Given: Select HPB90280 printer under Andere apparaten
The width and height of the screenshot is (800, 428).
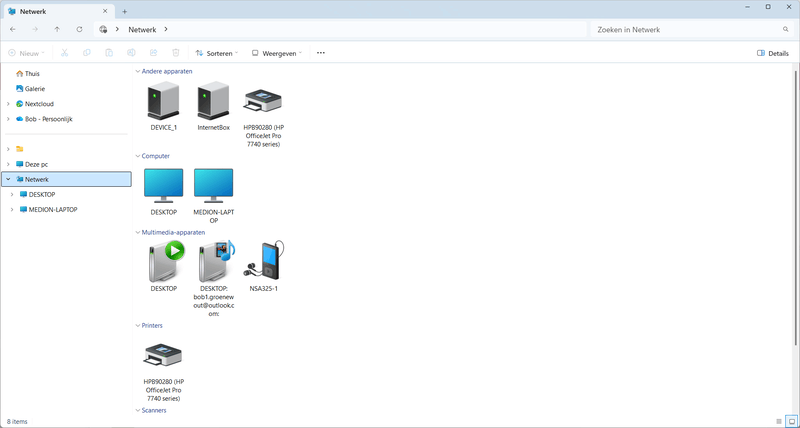Looking at the screenshot, I should (263, 101).
